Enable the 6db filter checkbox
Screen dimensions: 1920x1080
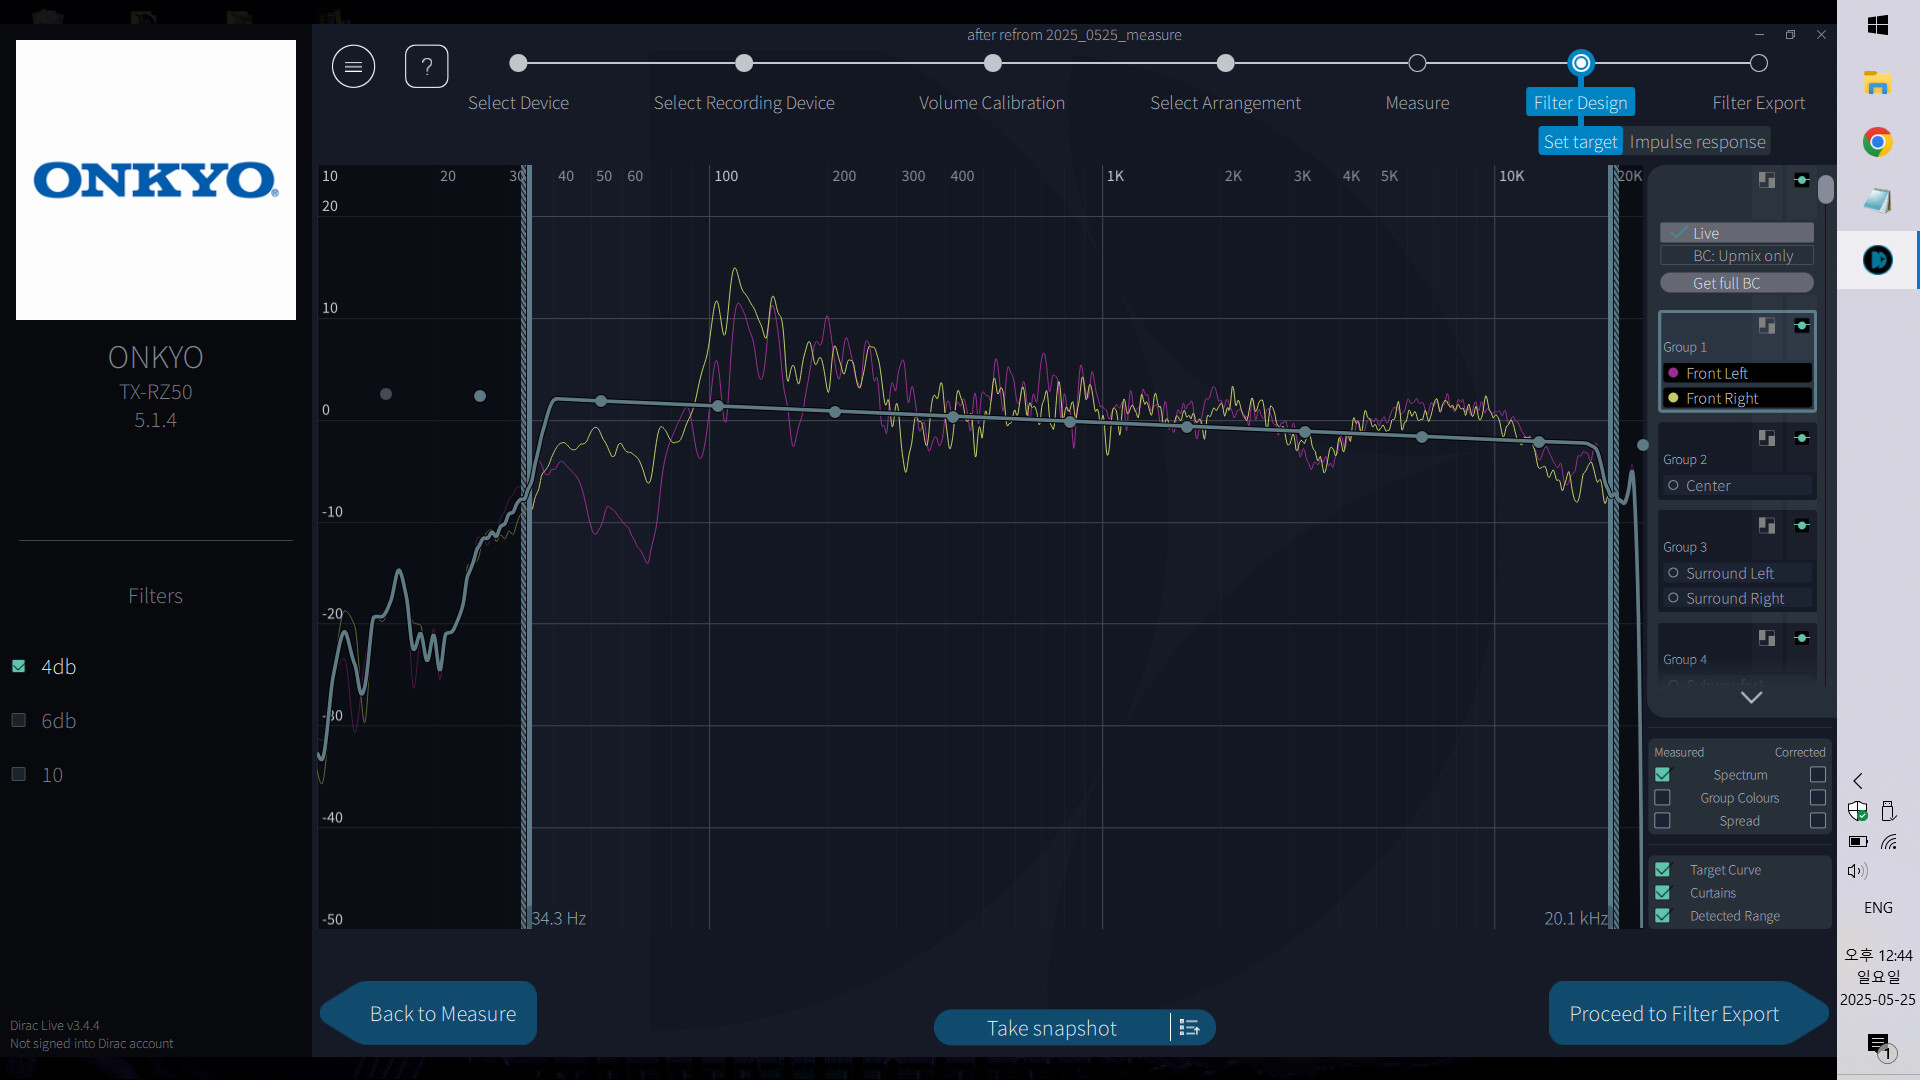[18, 720]
